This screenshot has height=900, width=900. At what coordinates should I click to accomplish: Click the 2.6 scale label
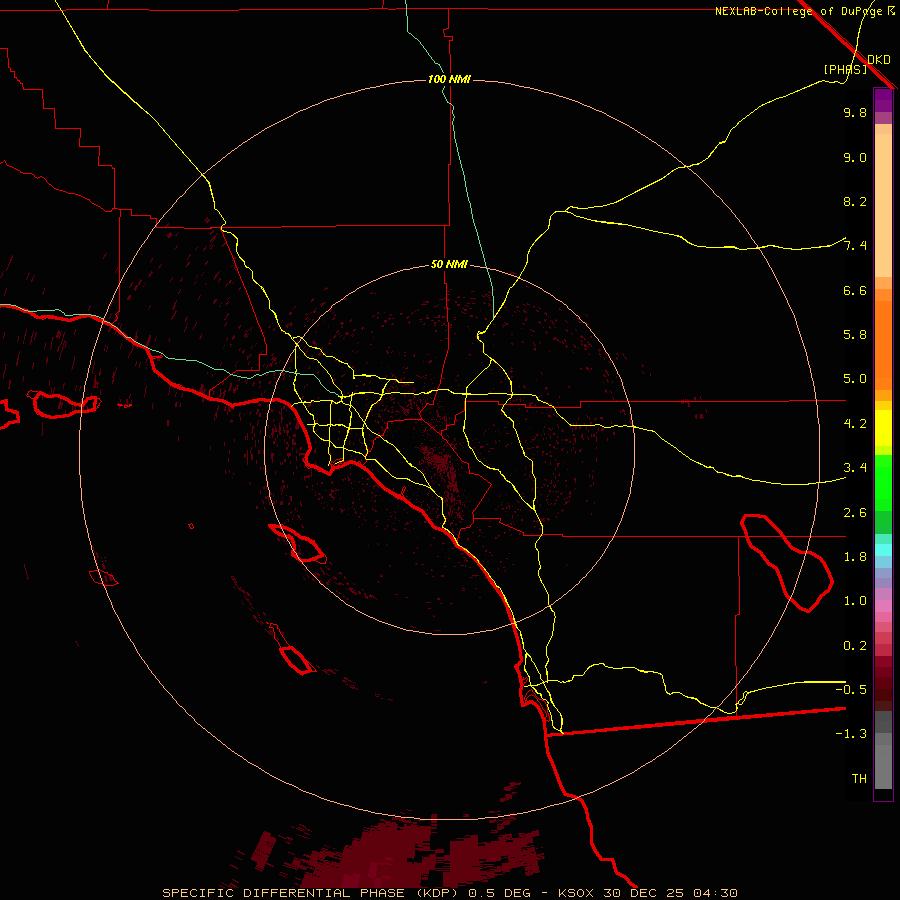[x=855, y=513]
